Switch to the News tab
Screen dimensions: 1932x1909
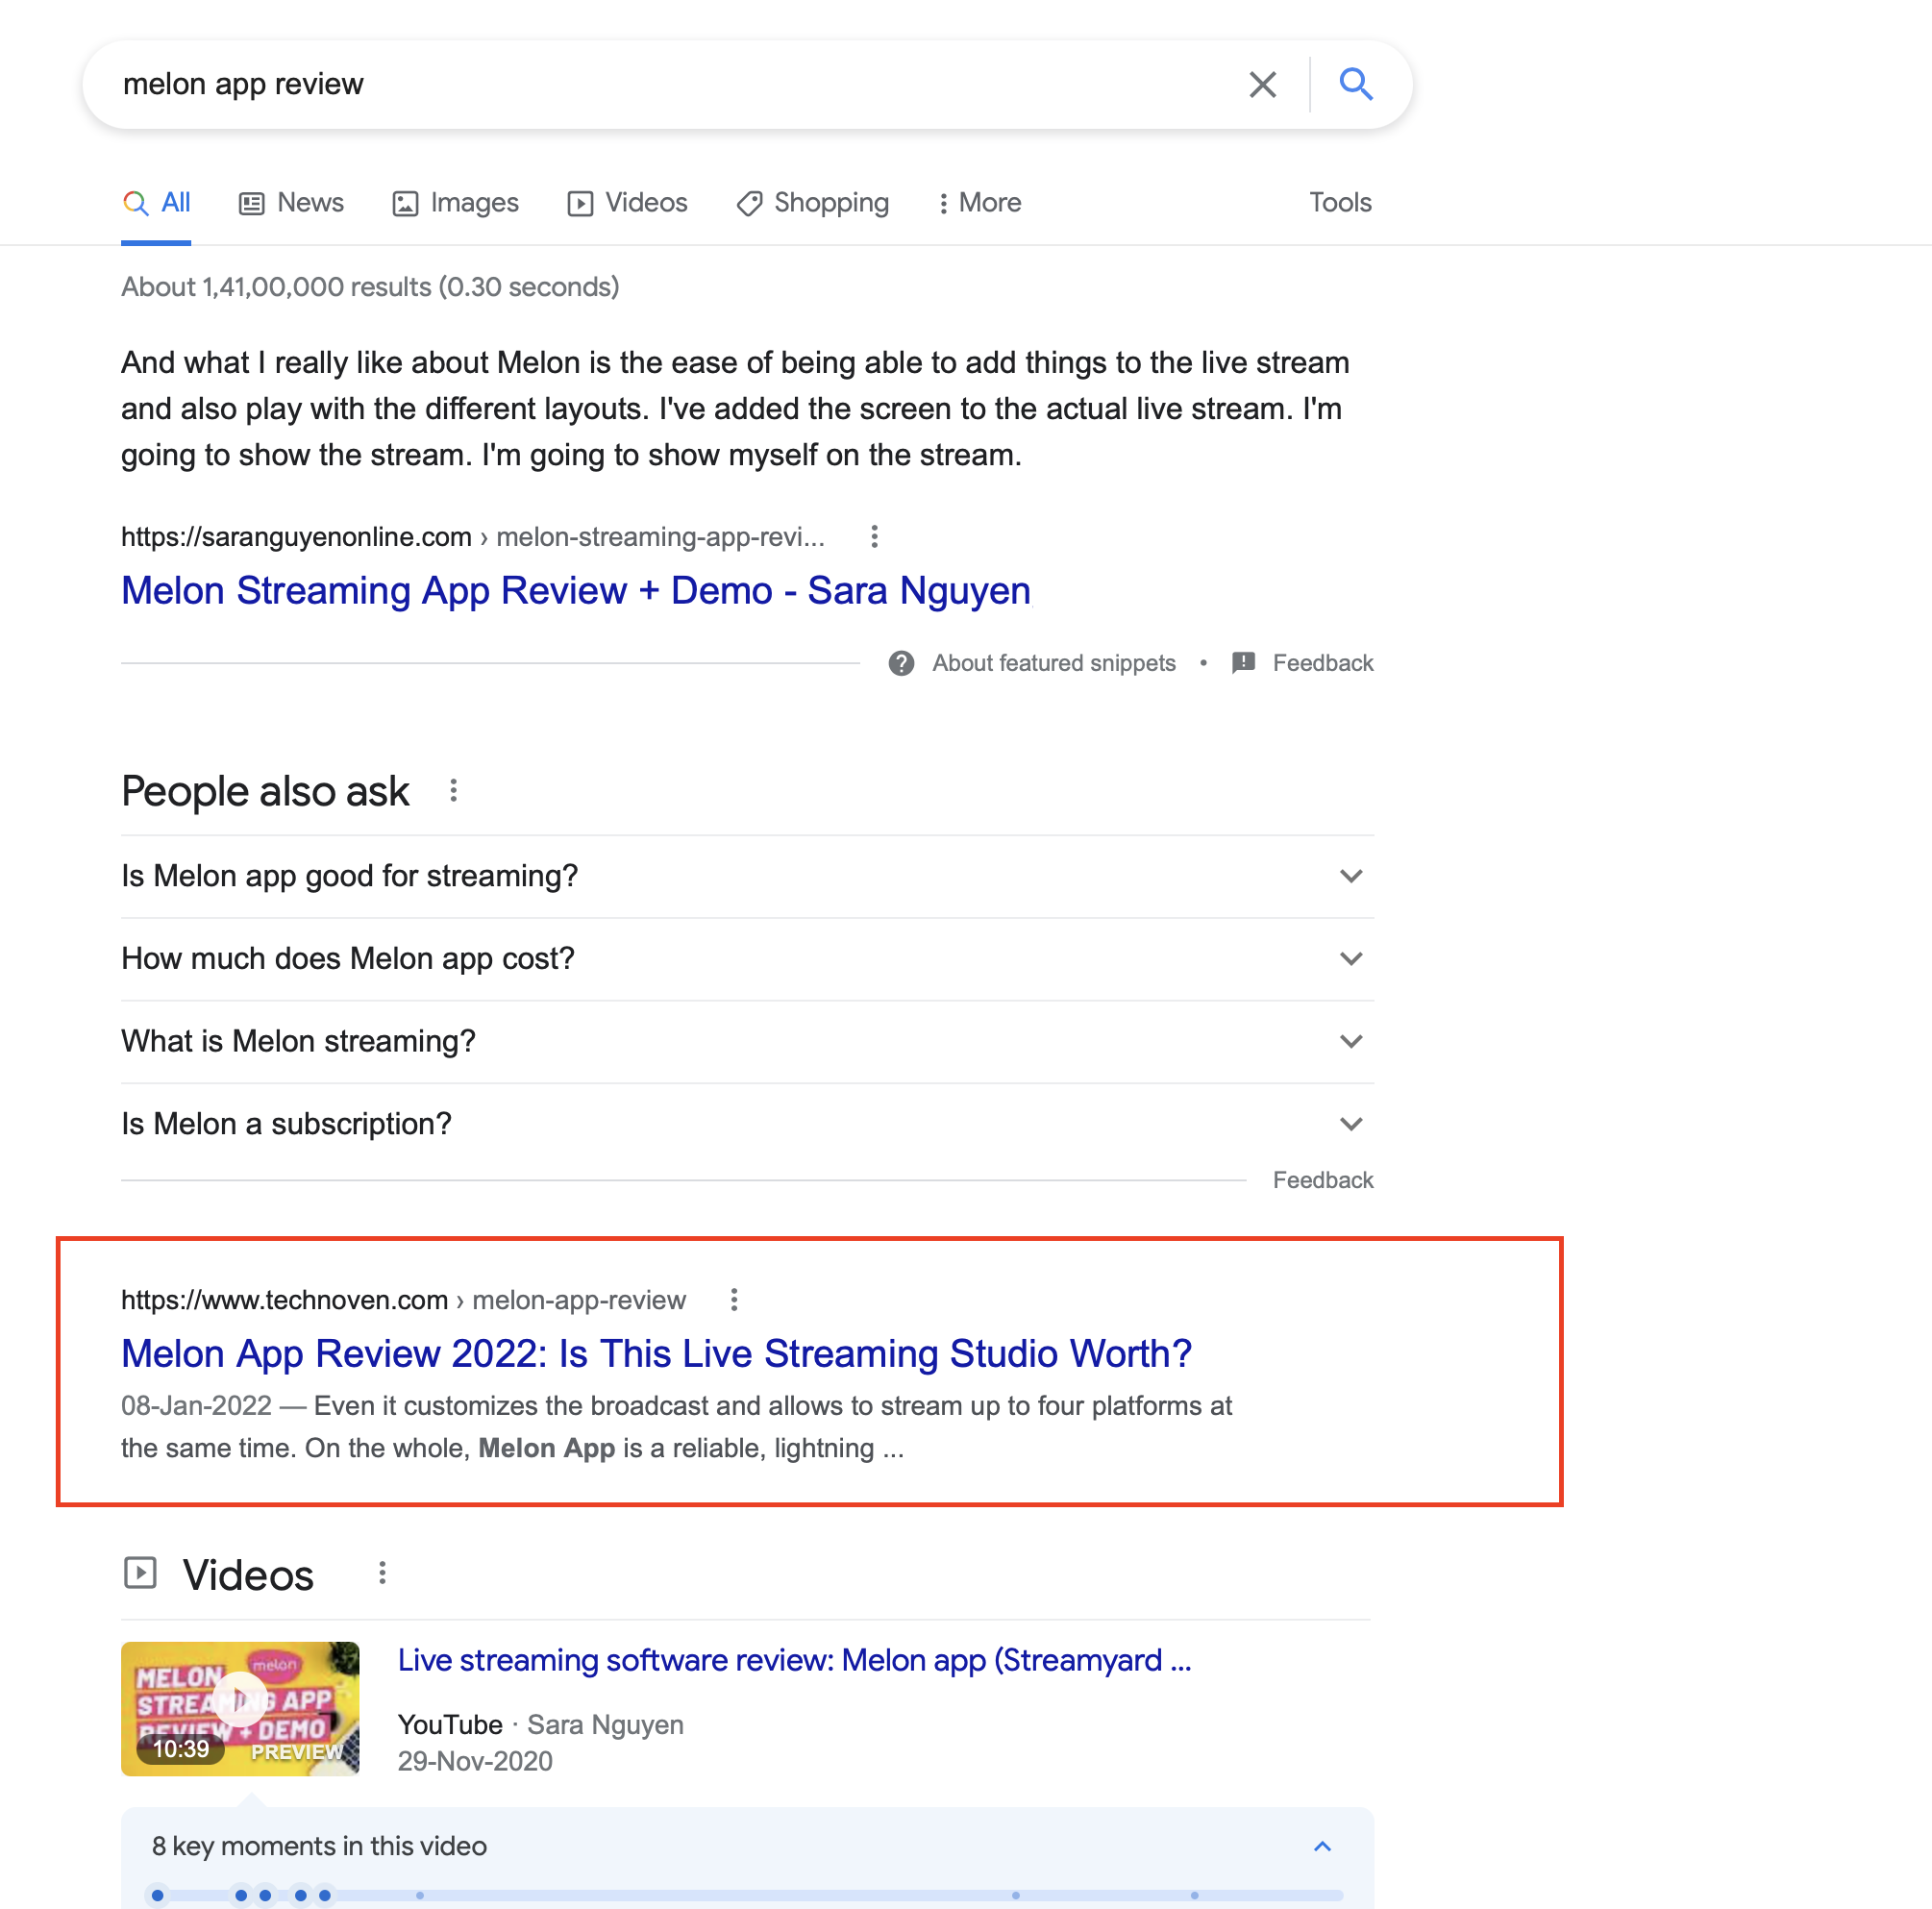point(291,203)
